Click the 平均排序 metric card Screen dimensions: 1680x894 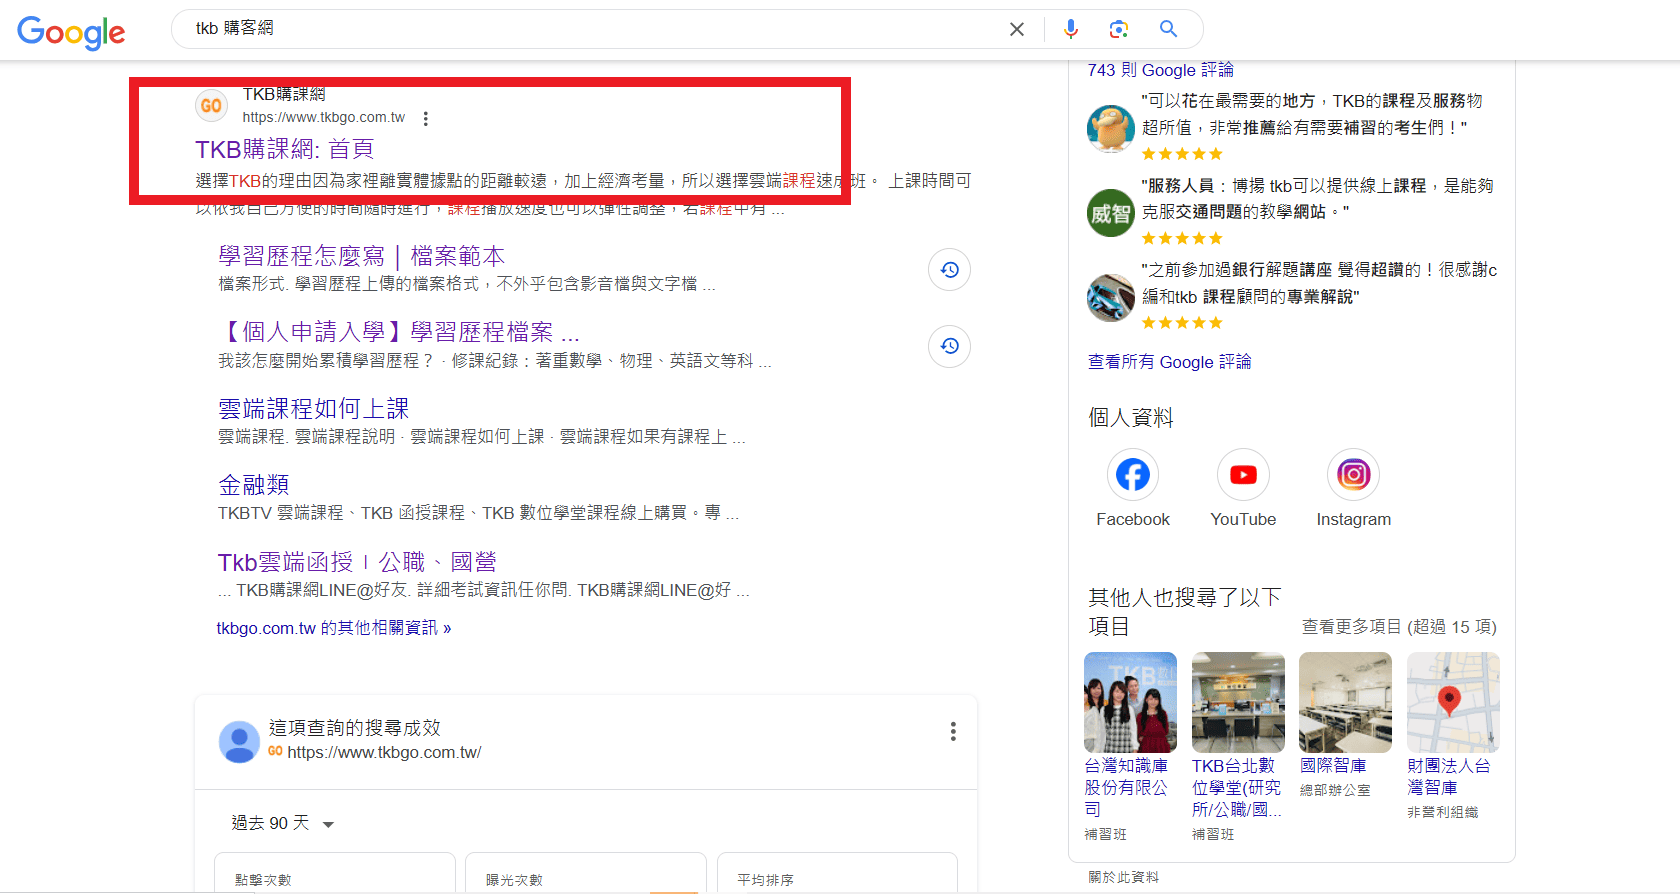[x=837, y=873]
